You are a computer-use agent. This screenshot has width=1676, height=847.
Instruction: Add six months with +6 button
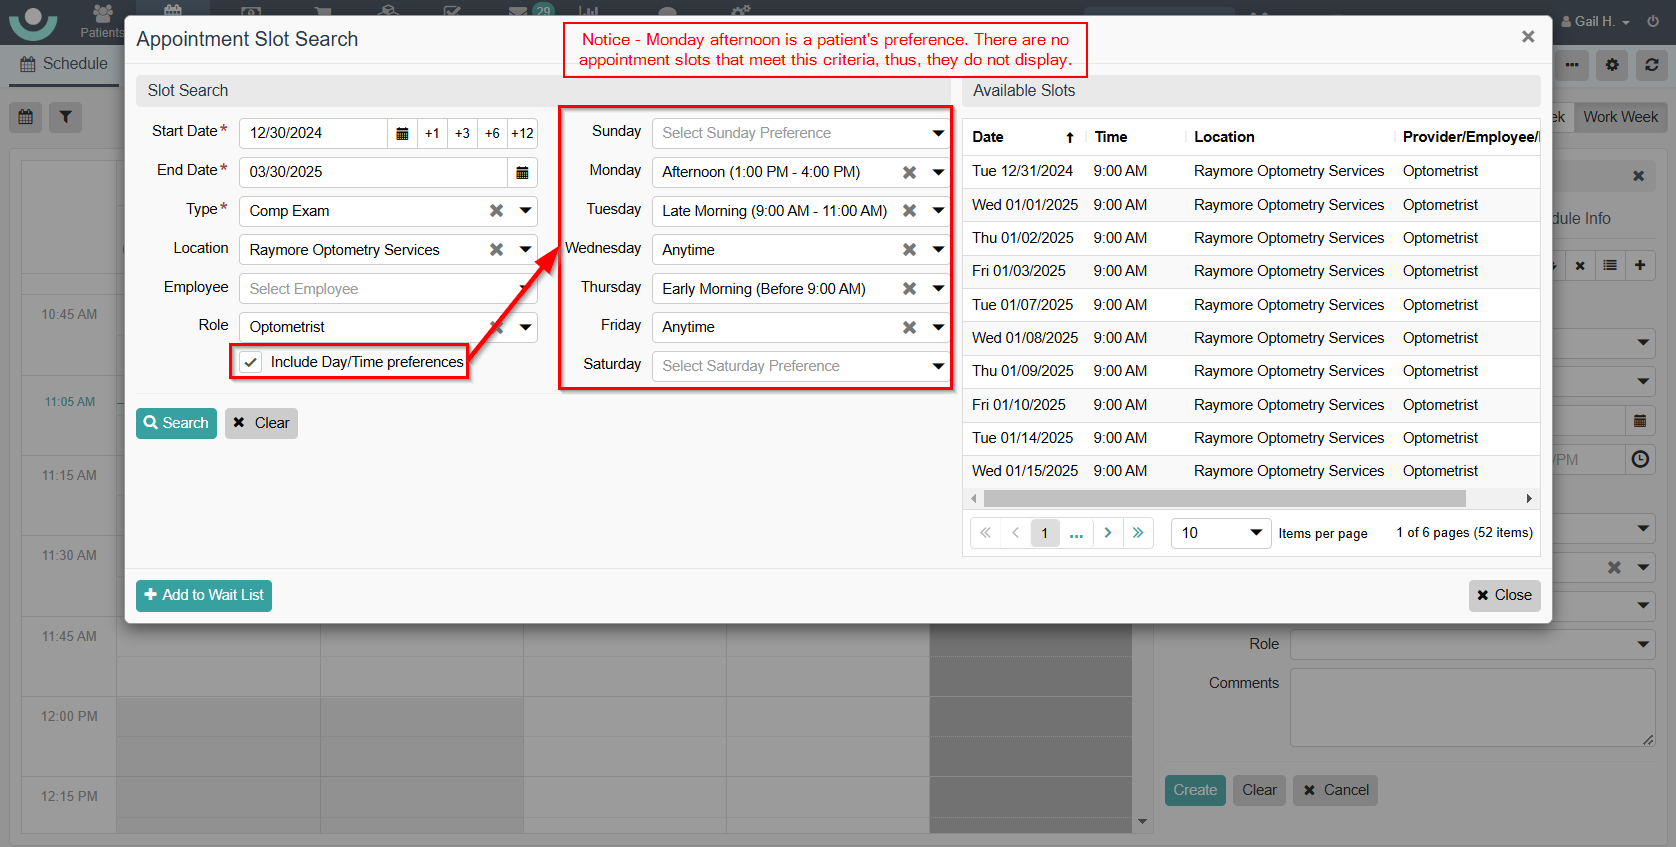tap(492, 133)
